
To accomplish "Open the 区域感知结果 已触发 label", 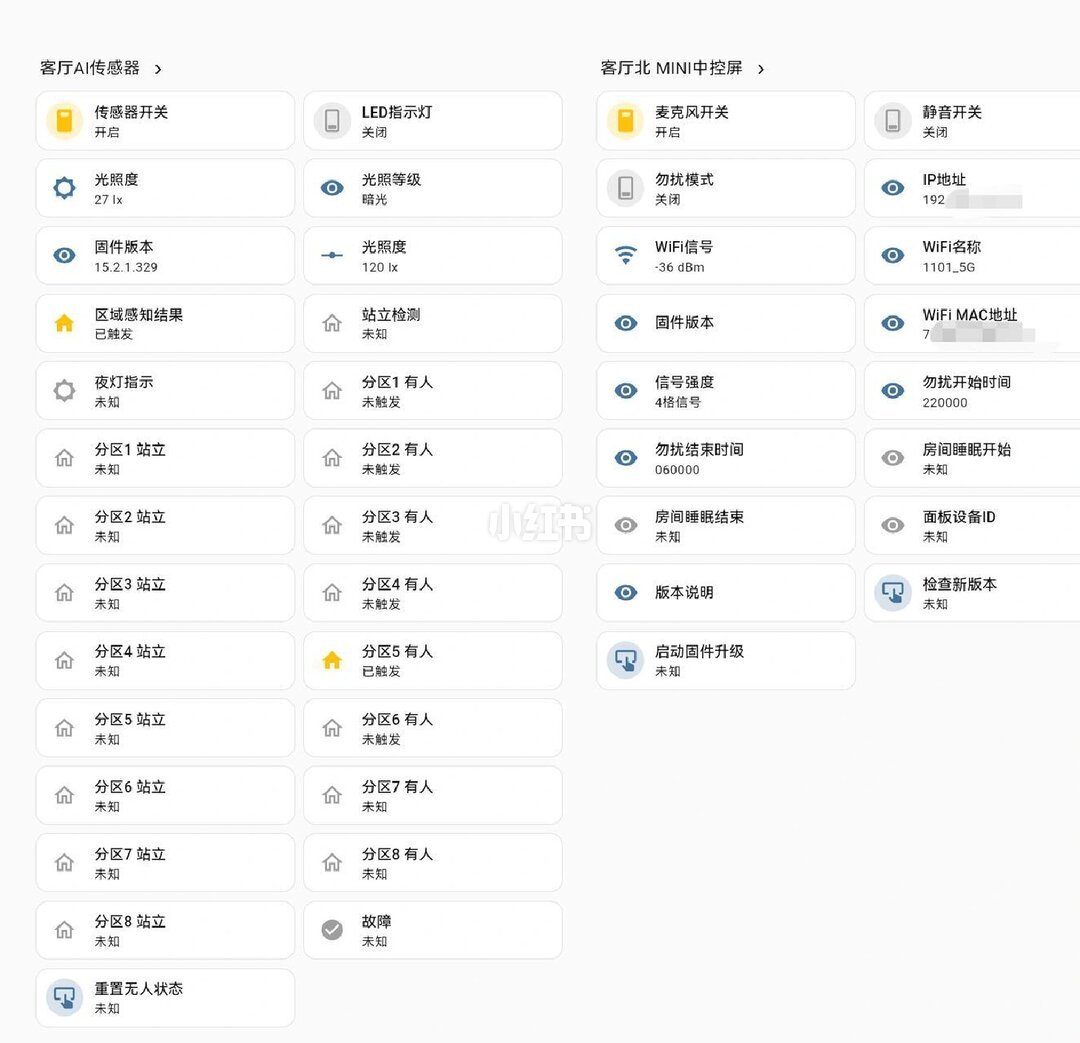I will (x=139, y=324).
